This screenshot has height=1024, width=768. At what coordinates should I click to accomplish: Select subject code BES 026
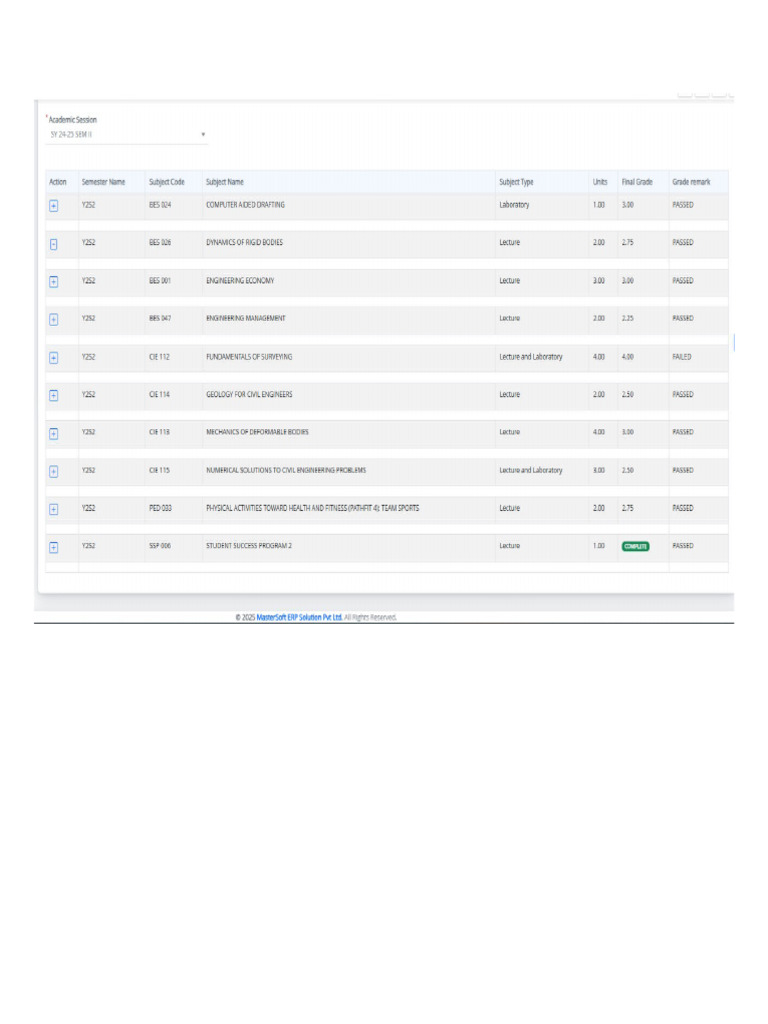160,242
